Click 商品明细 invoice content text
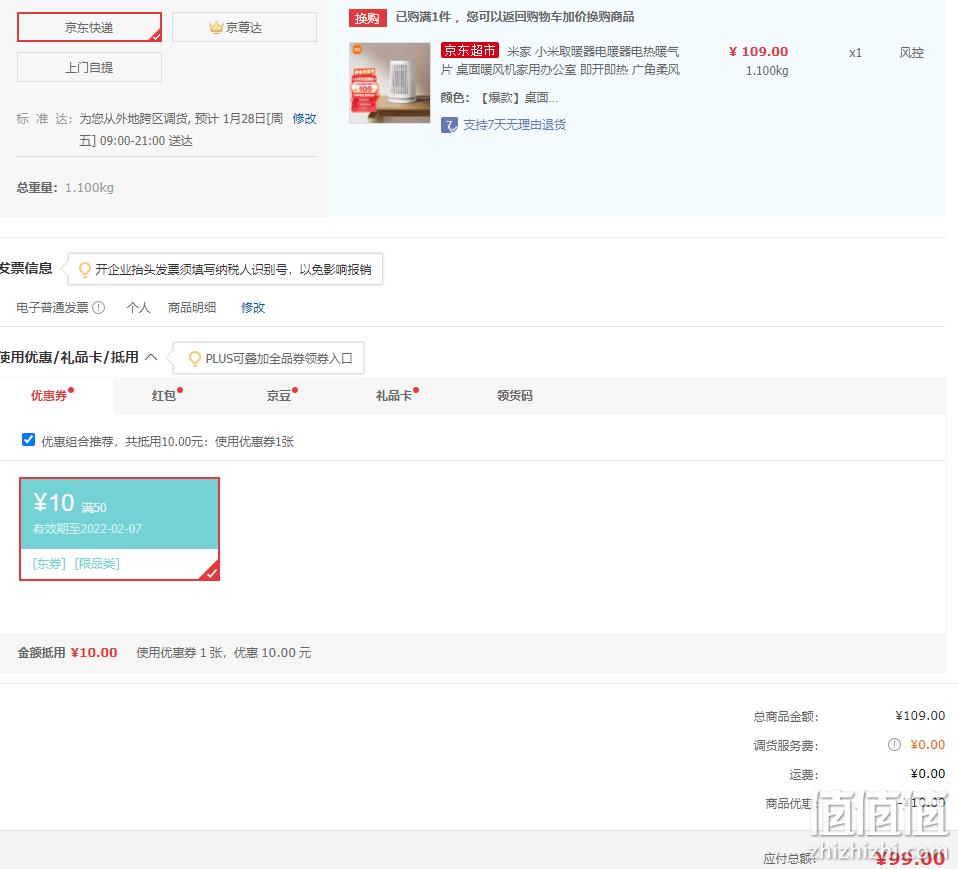958x869 pixels. [192, 307]
